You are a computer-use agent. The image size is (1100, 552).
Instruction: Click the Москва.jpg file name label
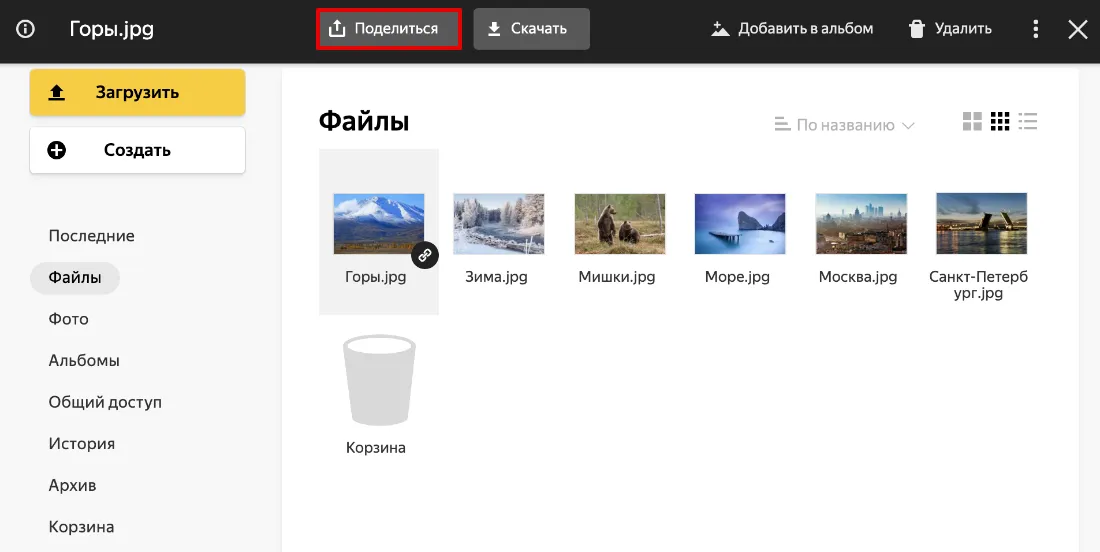(858, 277)
